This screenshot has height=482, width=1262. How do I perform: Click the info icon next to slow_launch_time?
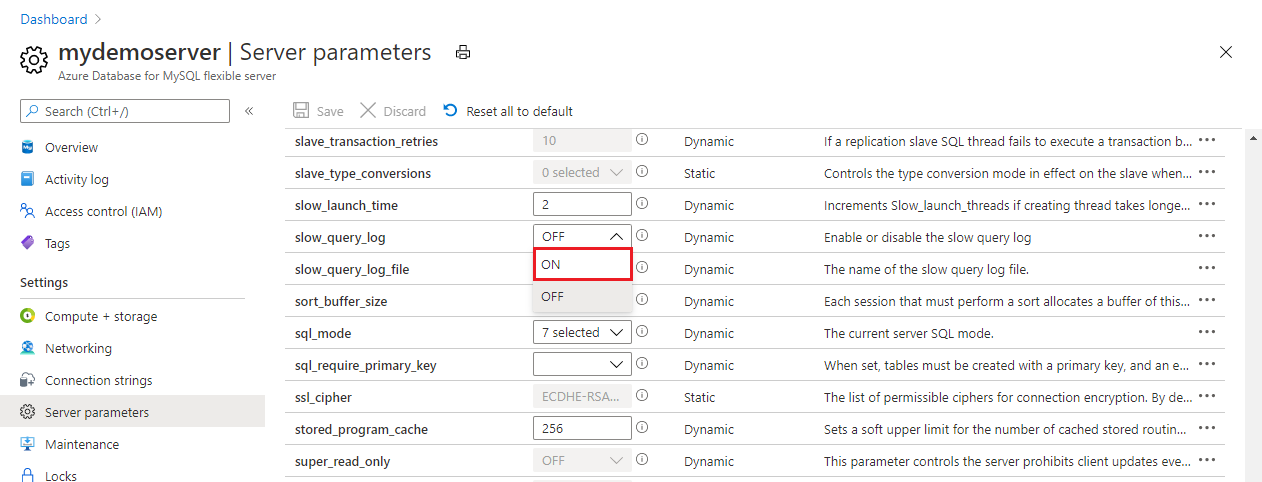pyautogui.click(x=642, y=204)
